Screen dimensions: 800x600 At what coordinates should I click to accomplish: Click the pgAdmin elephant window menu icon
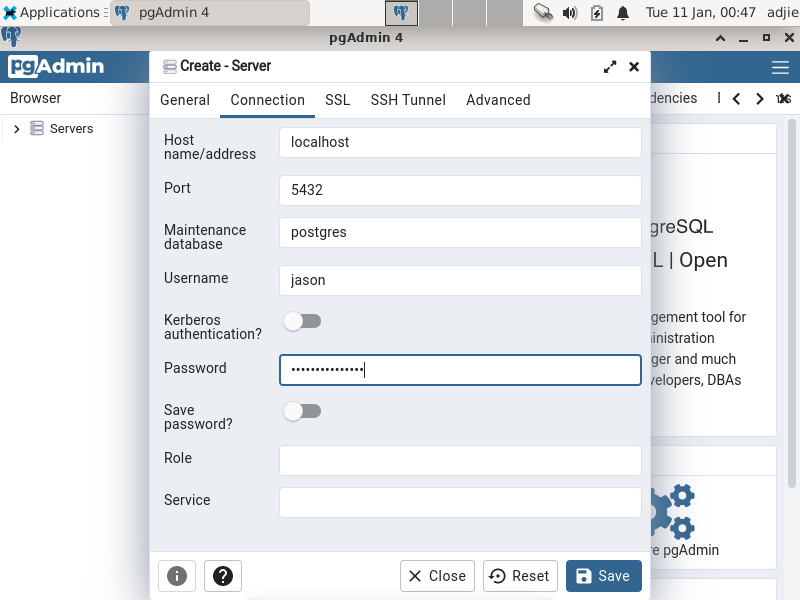(x=11, y=37)
